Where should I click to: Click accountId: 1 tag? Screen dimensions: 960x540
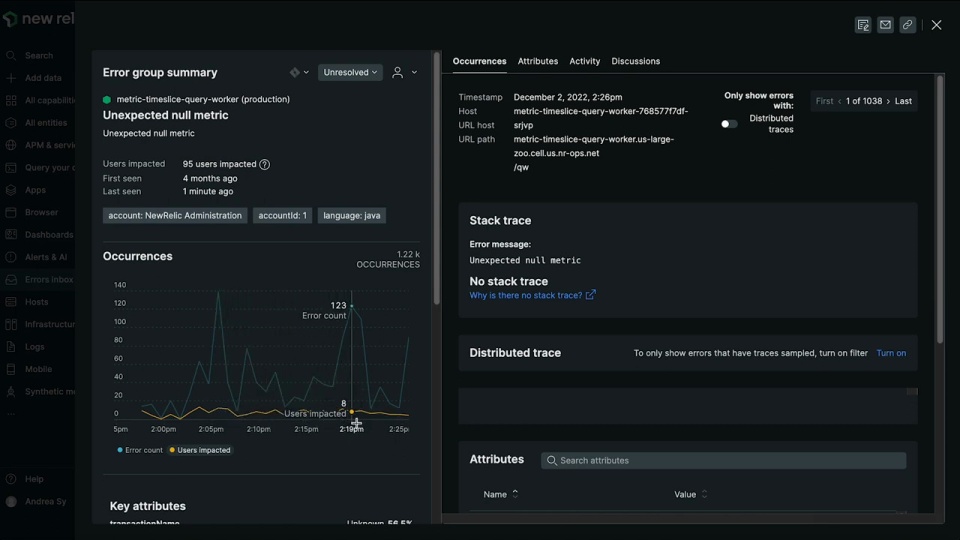click(x=282, y=216)
